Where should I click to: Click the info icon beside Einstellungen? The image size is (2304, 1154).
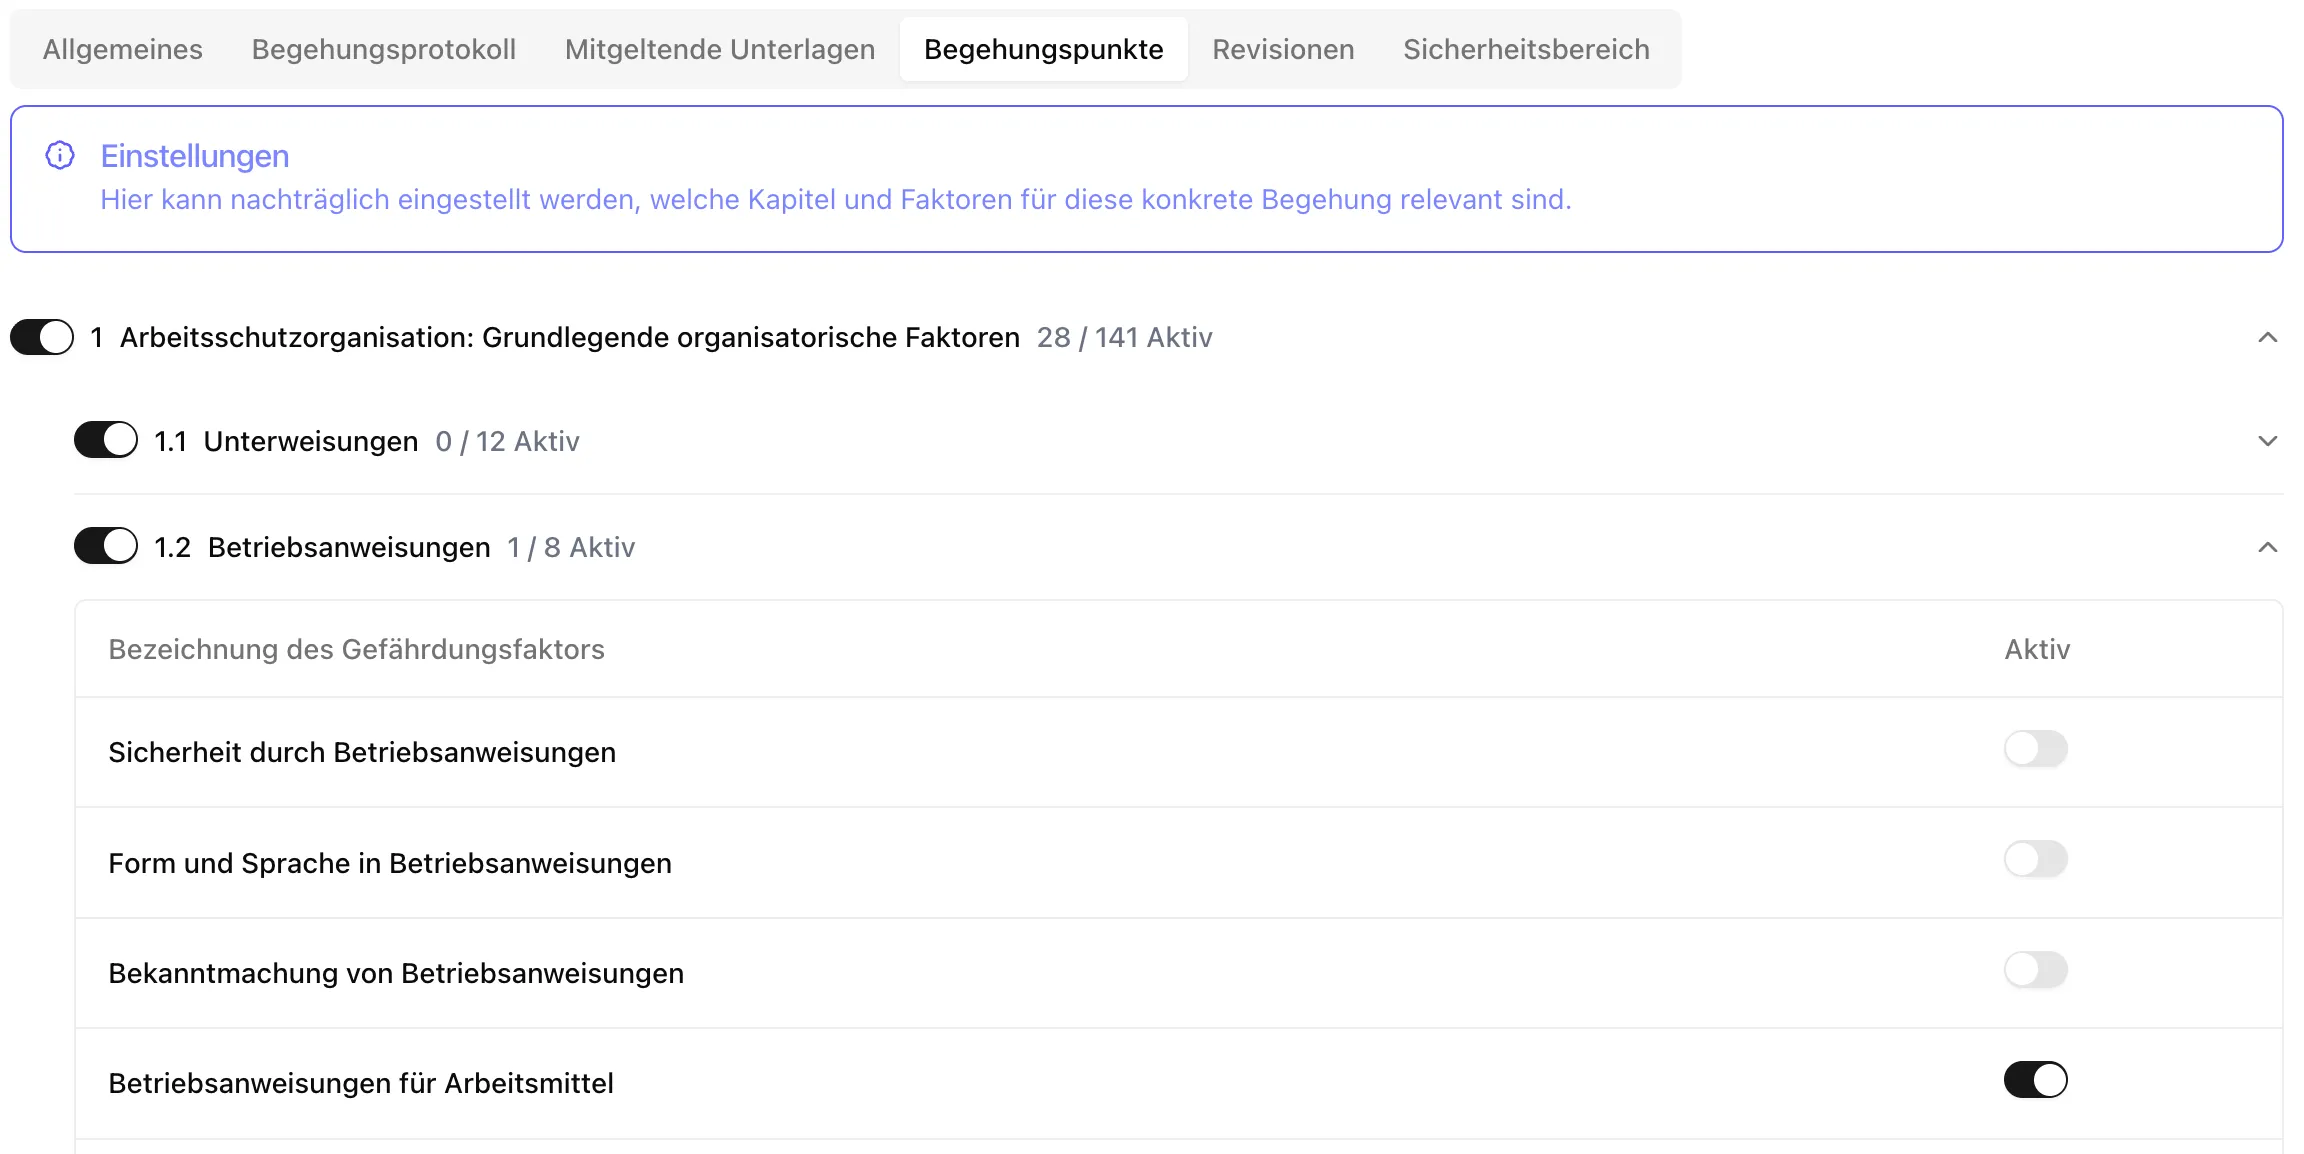coord(60,156)
